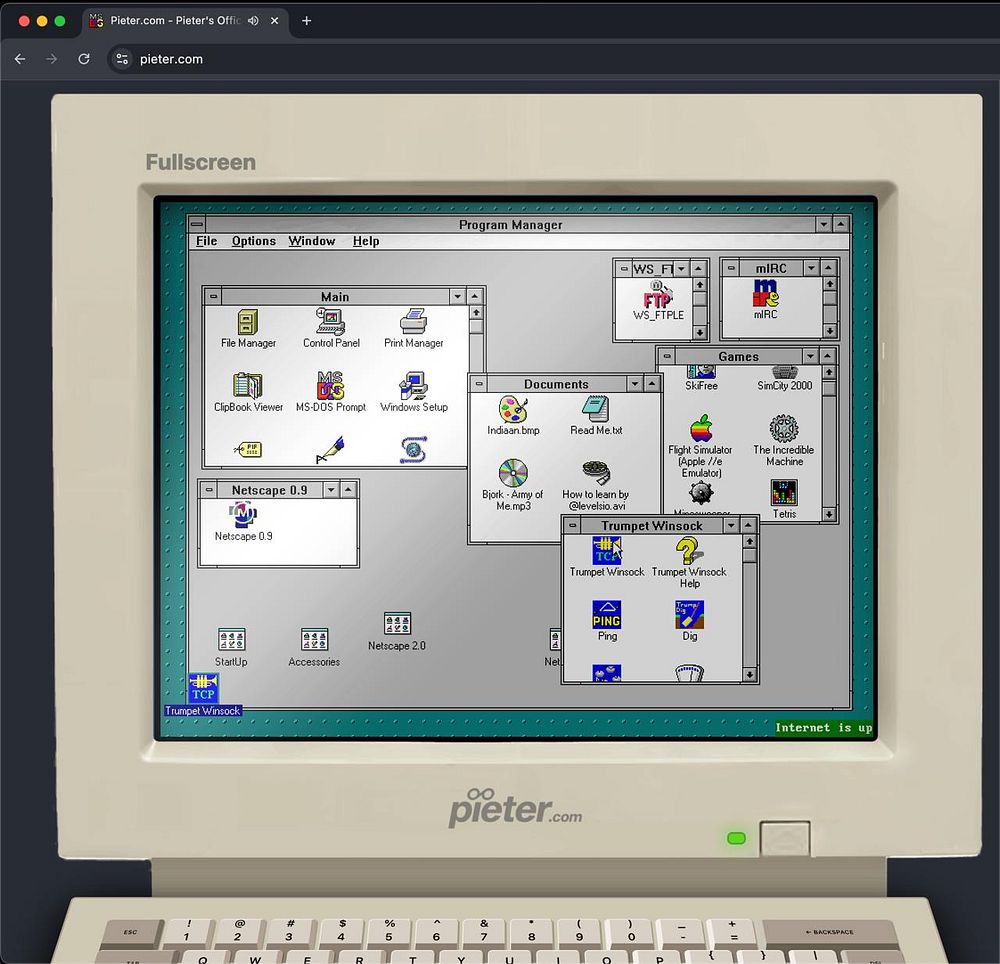Click the Internet is up status
This screenshot has width=1000, height=964.
pyautogui.click(x=823, y=727)
